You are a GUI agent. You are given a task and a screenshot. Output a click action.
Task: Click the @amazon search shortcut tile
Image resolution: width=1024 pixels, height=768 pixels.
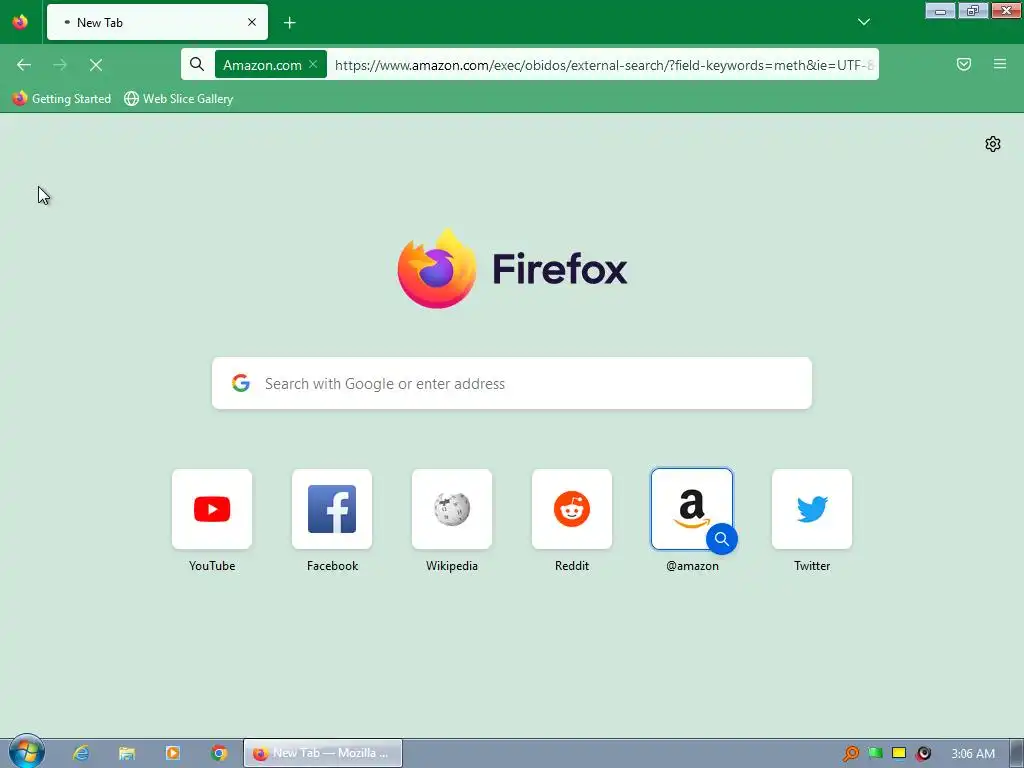(x=692, y=509)
